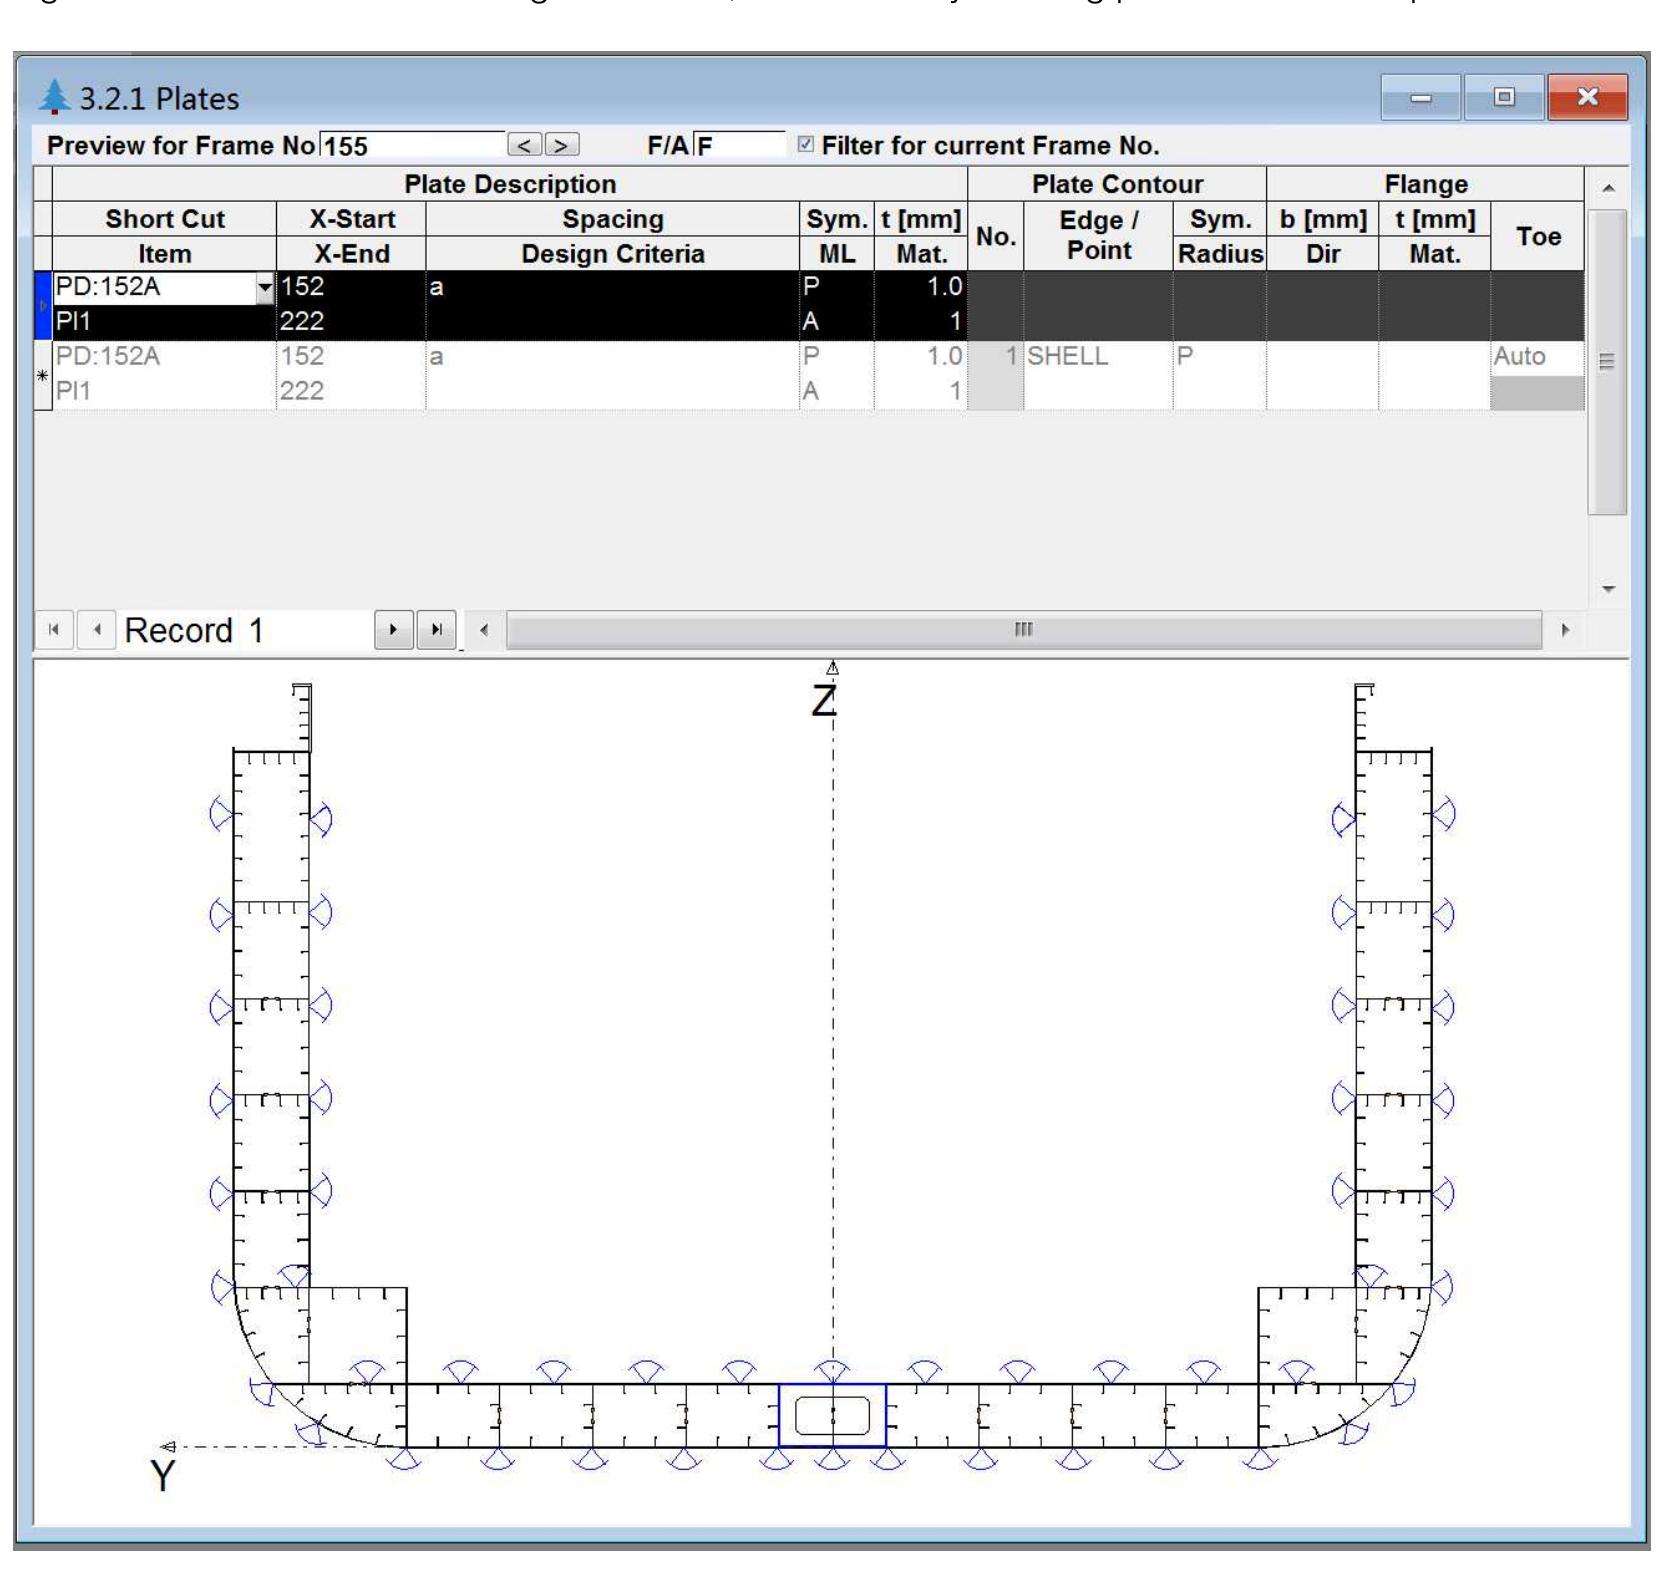Screen dimensions: 1658x1571
Task: Go to the first record
Action: 54,631
